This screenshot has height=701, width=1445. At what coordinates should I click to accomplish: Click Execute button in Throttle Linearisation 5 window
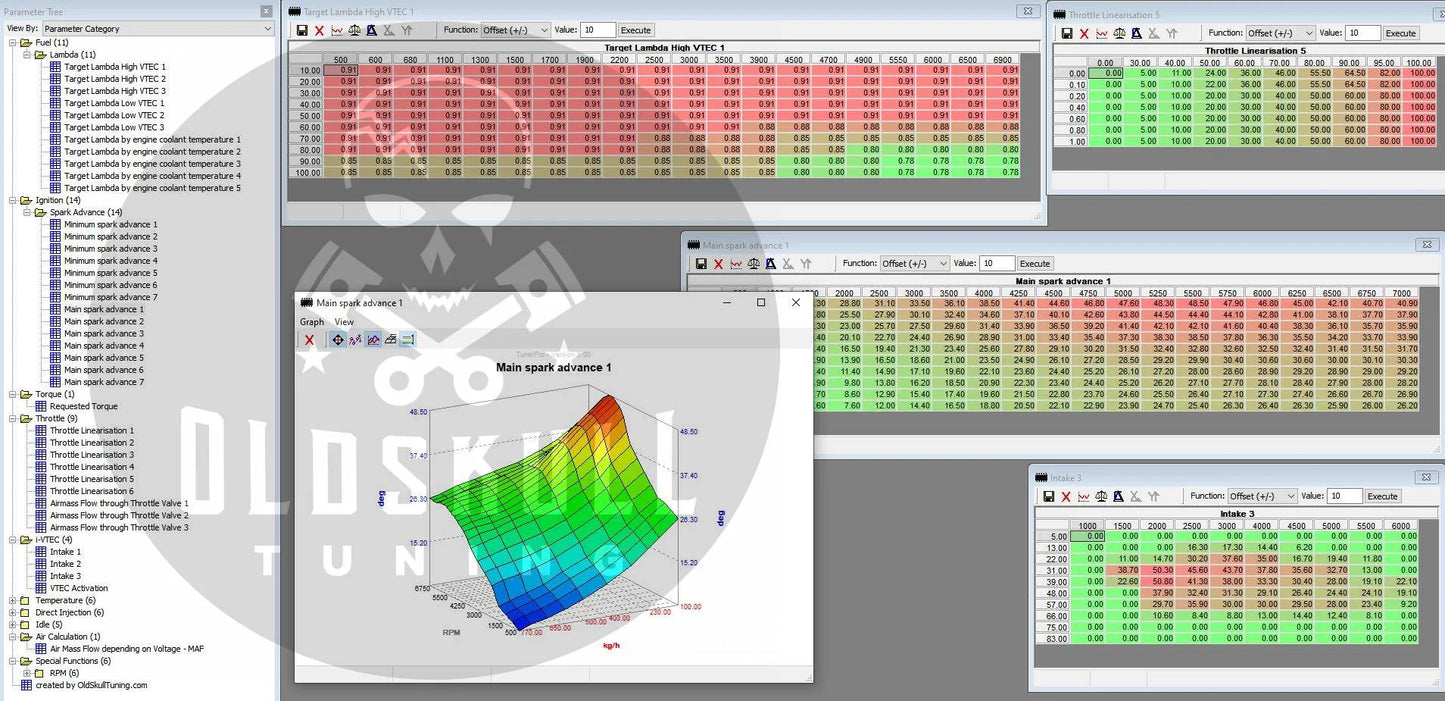pyautogui.click(x=1400, y=34)
